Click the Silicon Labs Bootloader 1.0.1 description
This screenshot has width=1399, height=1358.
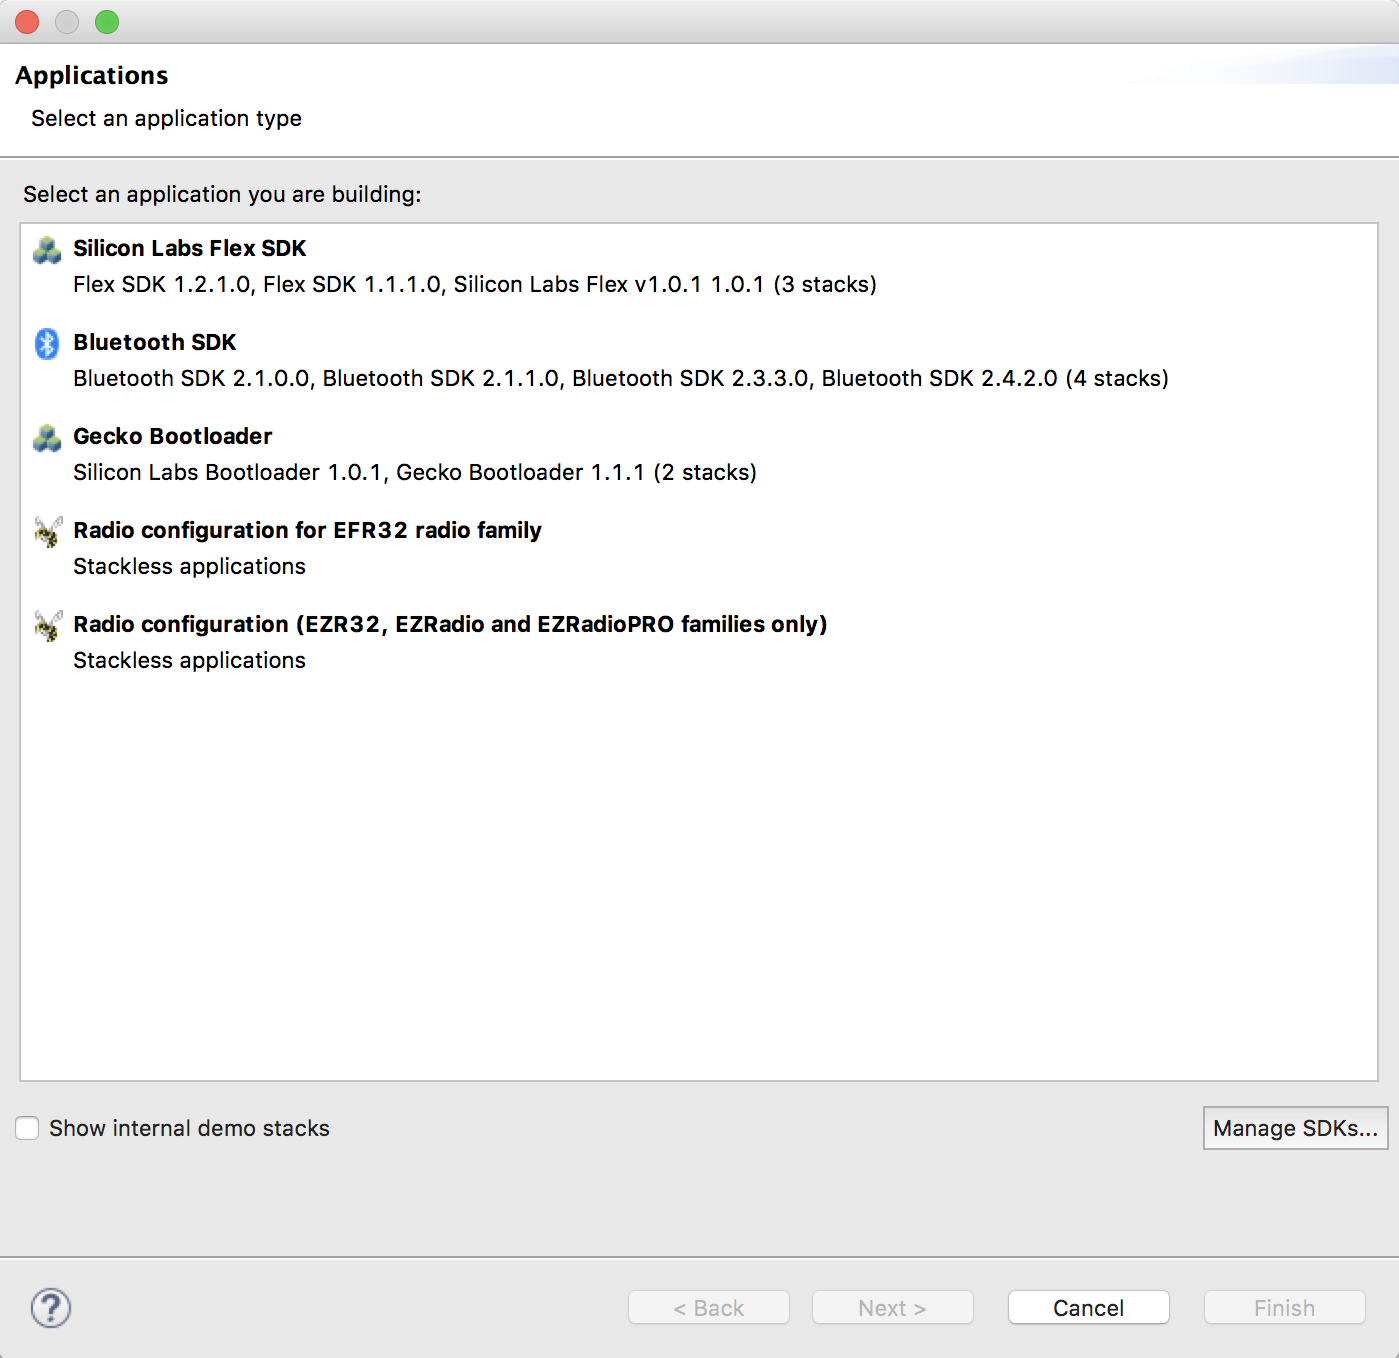[415, 472]
